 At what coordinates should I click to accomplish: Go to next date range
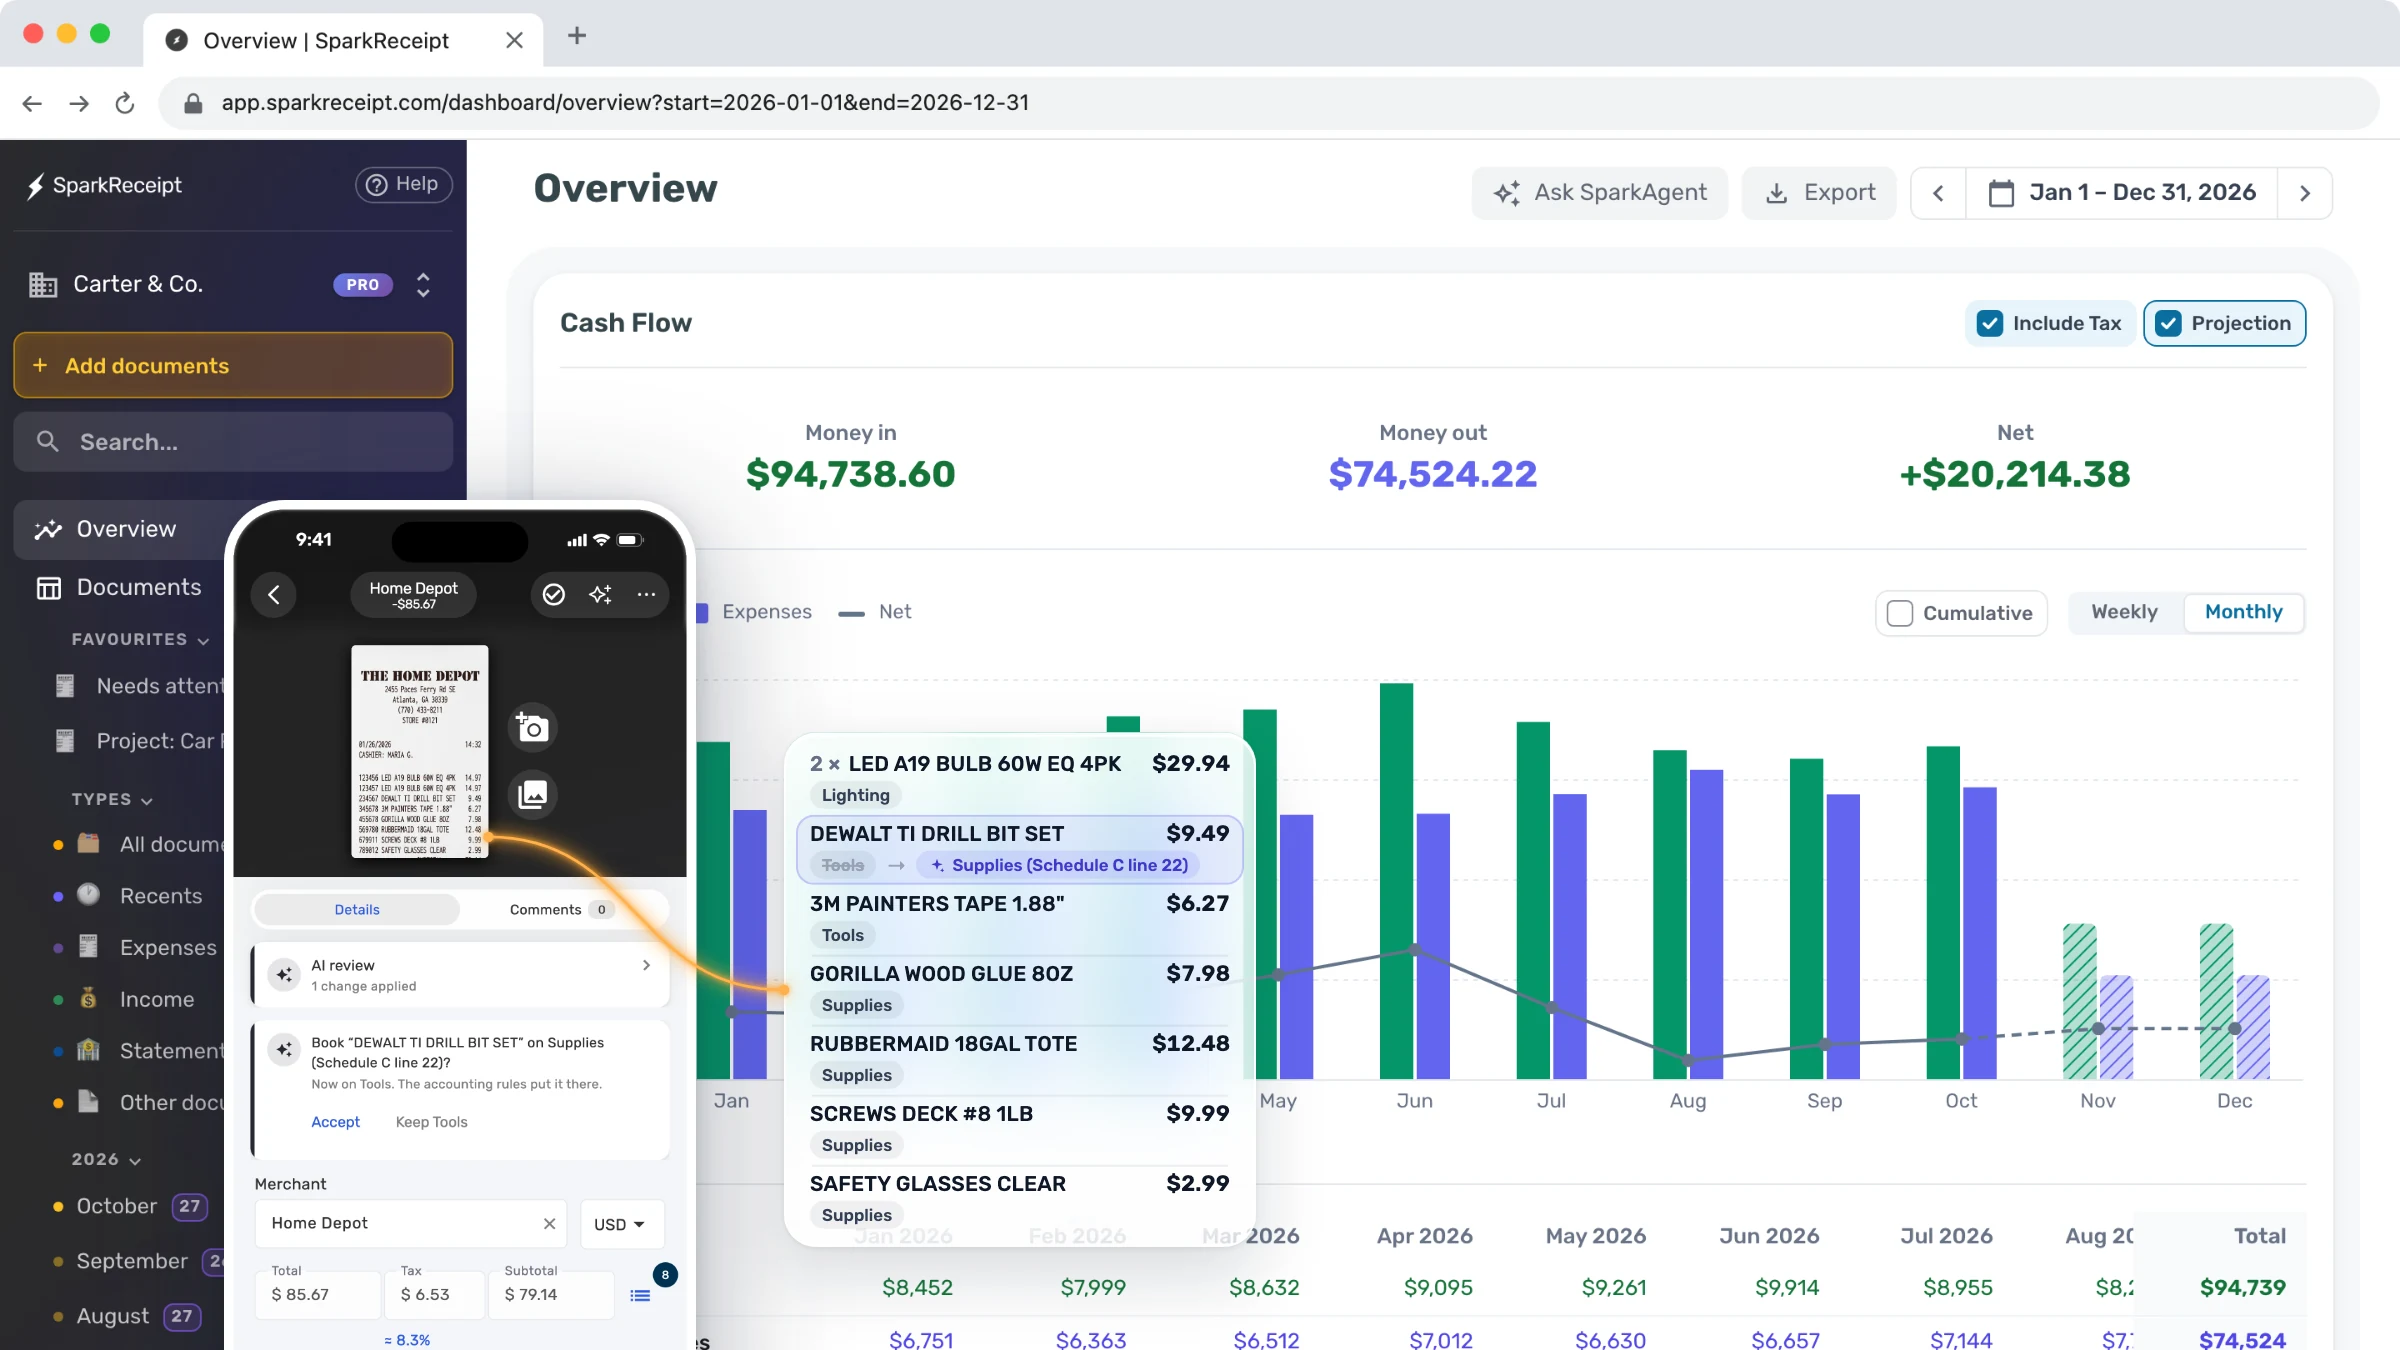pos(2305,193)
